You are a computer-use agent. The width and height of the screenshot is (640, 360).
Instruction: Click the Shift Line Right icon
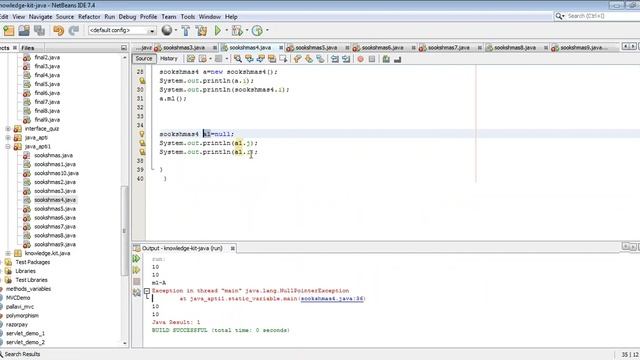pos(346,59)
